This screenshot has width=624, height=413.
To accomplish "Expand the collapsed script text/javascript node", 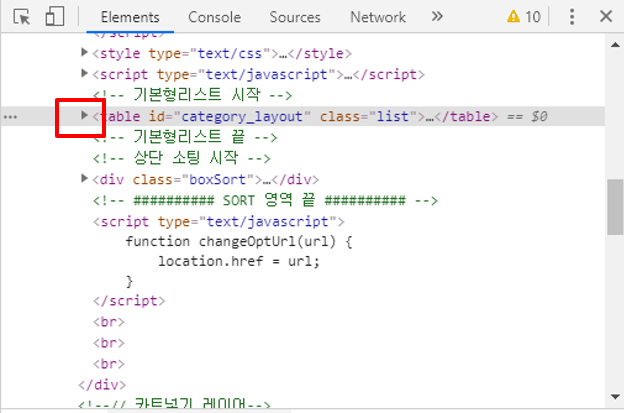I will (x=84, y=73).
